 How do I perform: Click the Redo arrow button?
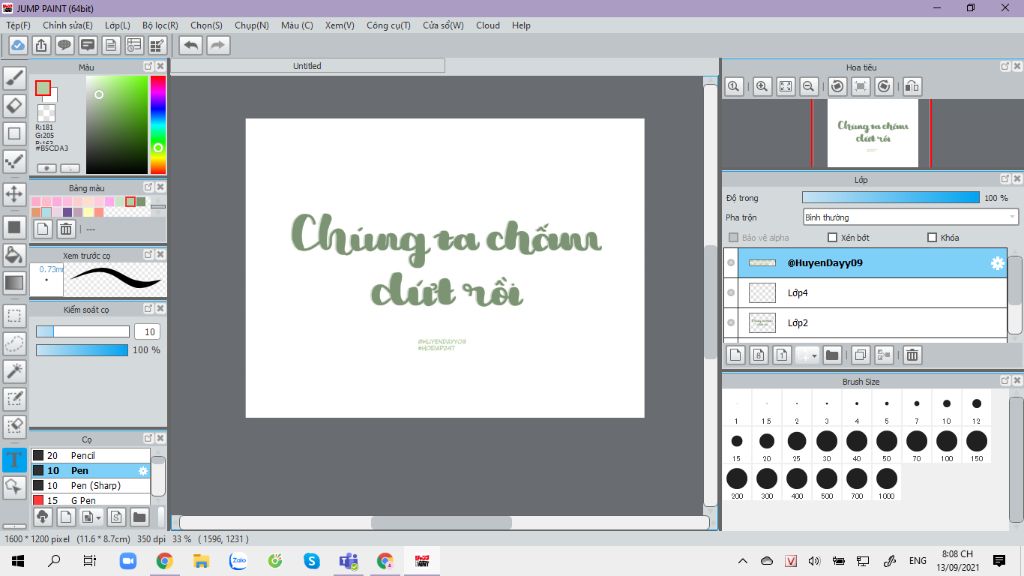coord(218,45)
